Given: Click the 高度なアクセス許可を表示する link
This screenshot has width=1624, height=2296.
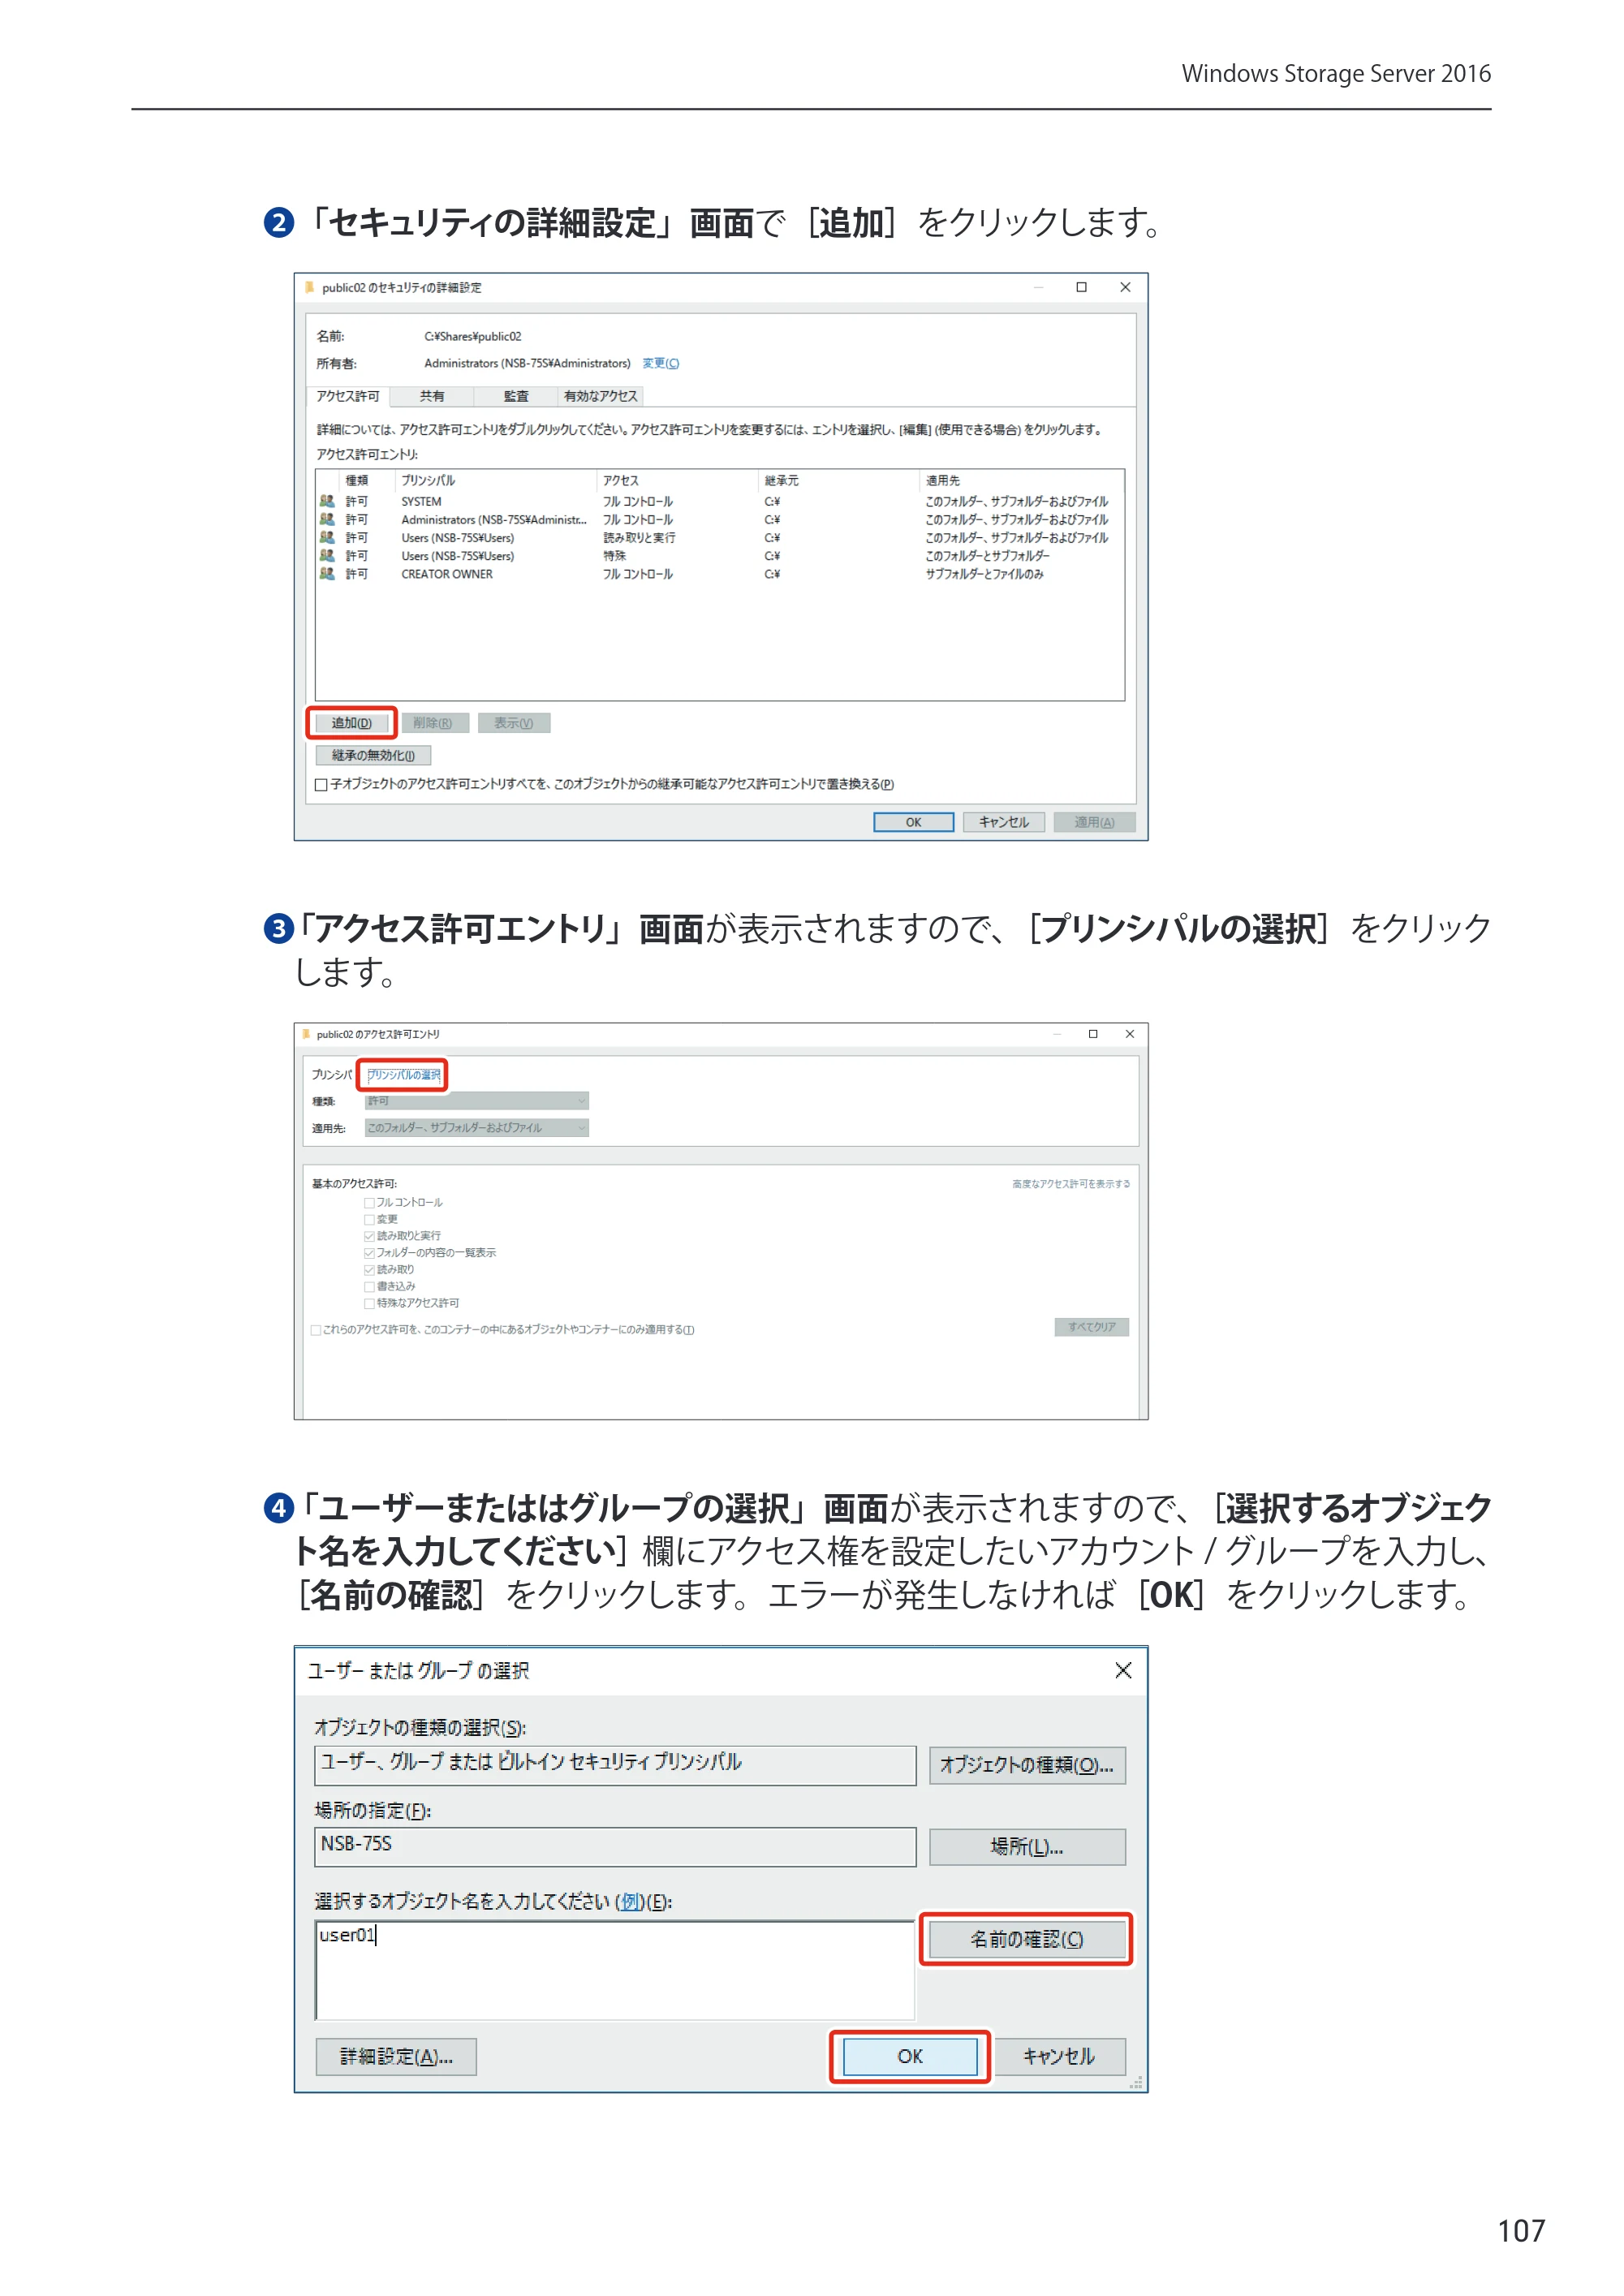Looking at the screenshot, I should (x=1071, y=1184).
